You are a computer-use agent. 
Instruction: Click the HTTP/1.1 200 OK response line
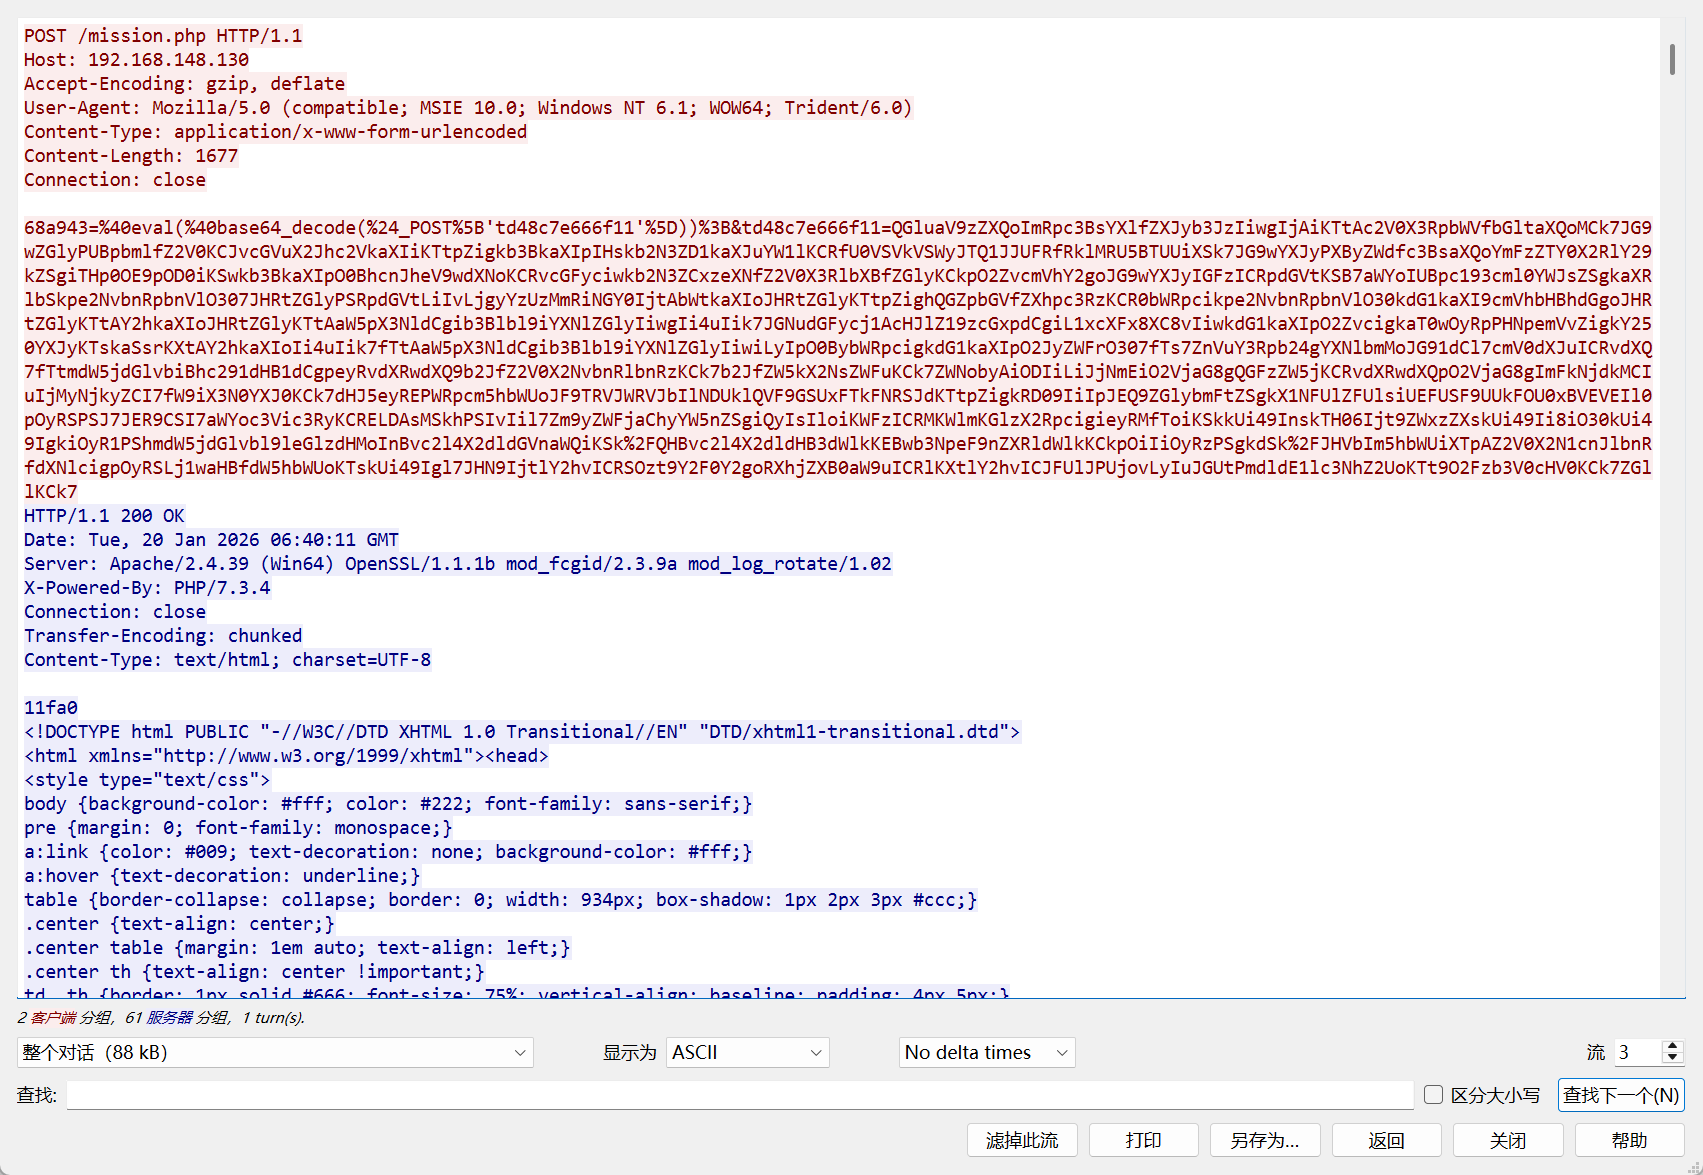(x=104, y=516)
